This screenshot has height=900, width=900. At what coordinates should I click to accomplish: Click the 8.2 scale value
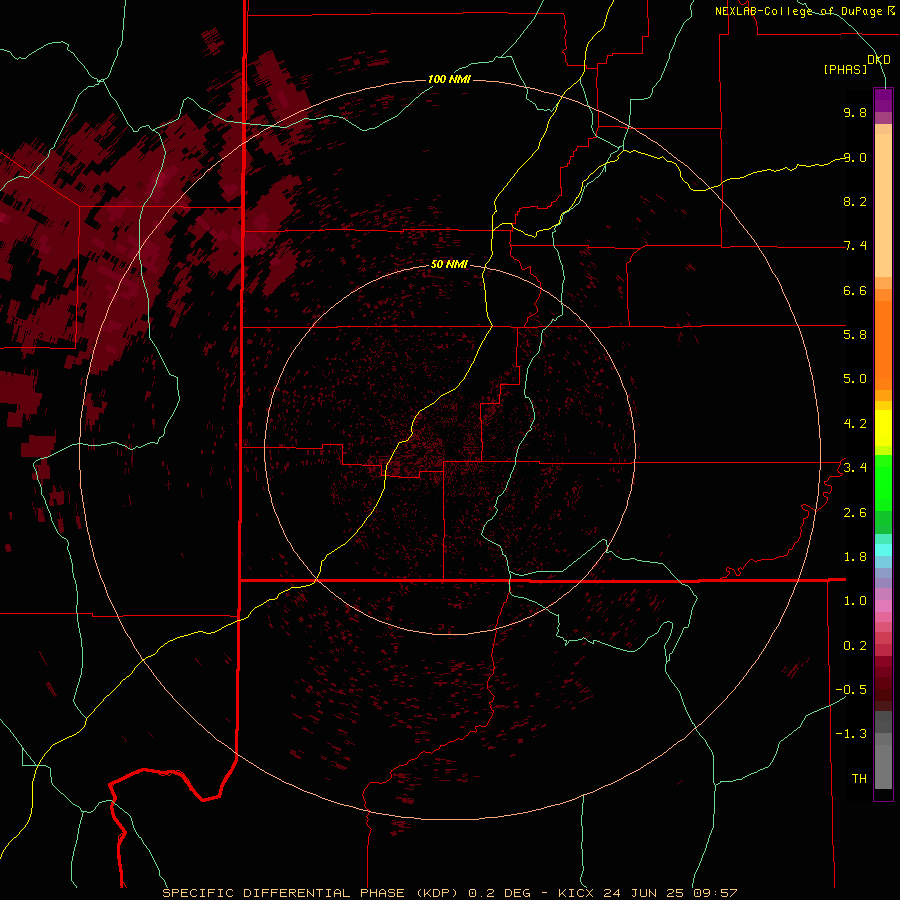[855, 201]
